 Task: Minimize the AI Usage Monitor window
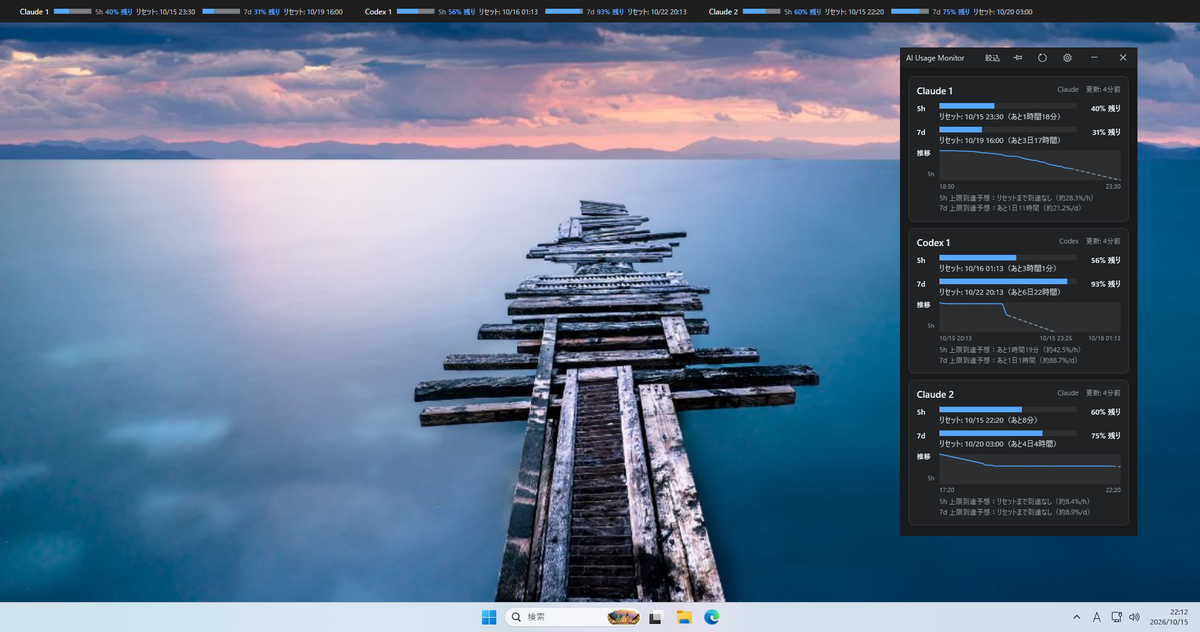click(1094, 58)
